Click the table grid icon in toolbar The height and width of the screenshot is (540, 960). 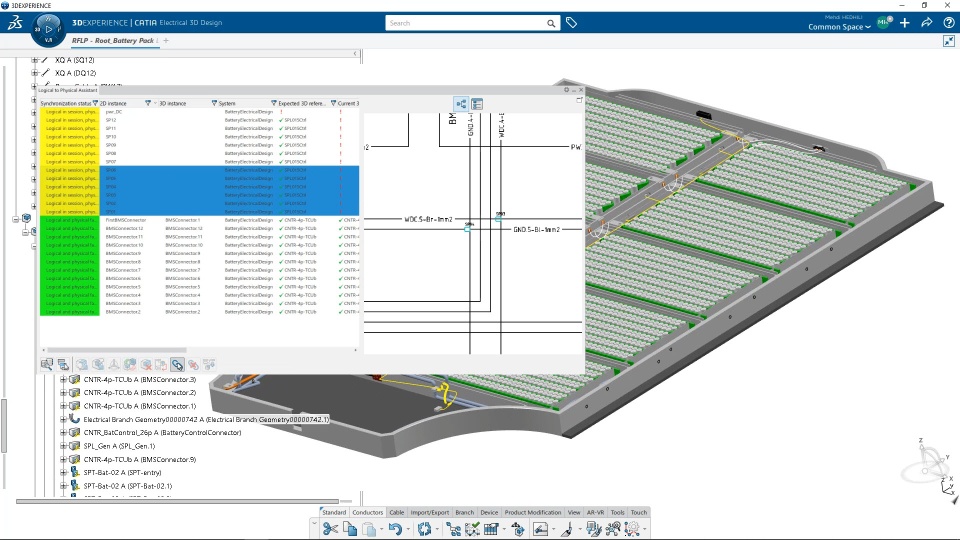pyautogui.click(x=491, y=528)
